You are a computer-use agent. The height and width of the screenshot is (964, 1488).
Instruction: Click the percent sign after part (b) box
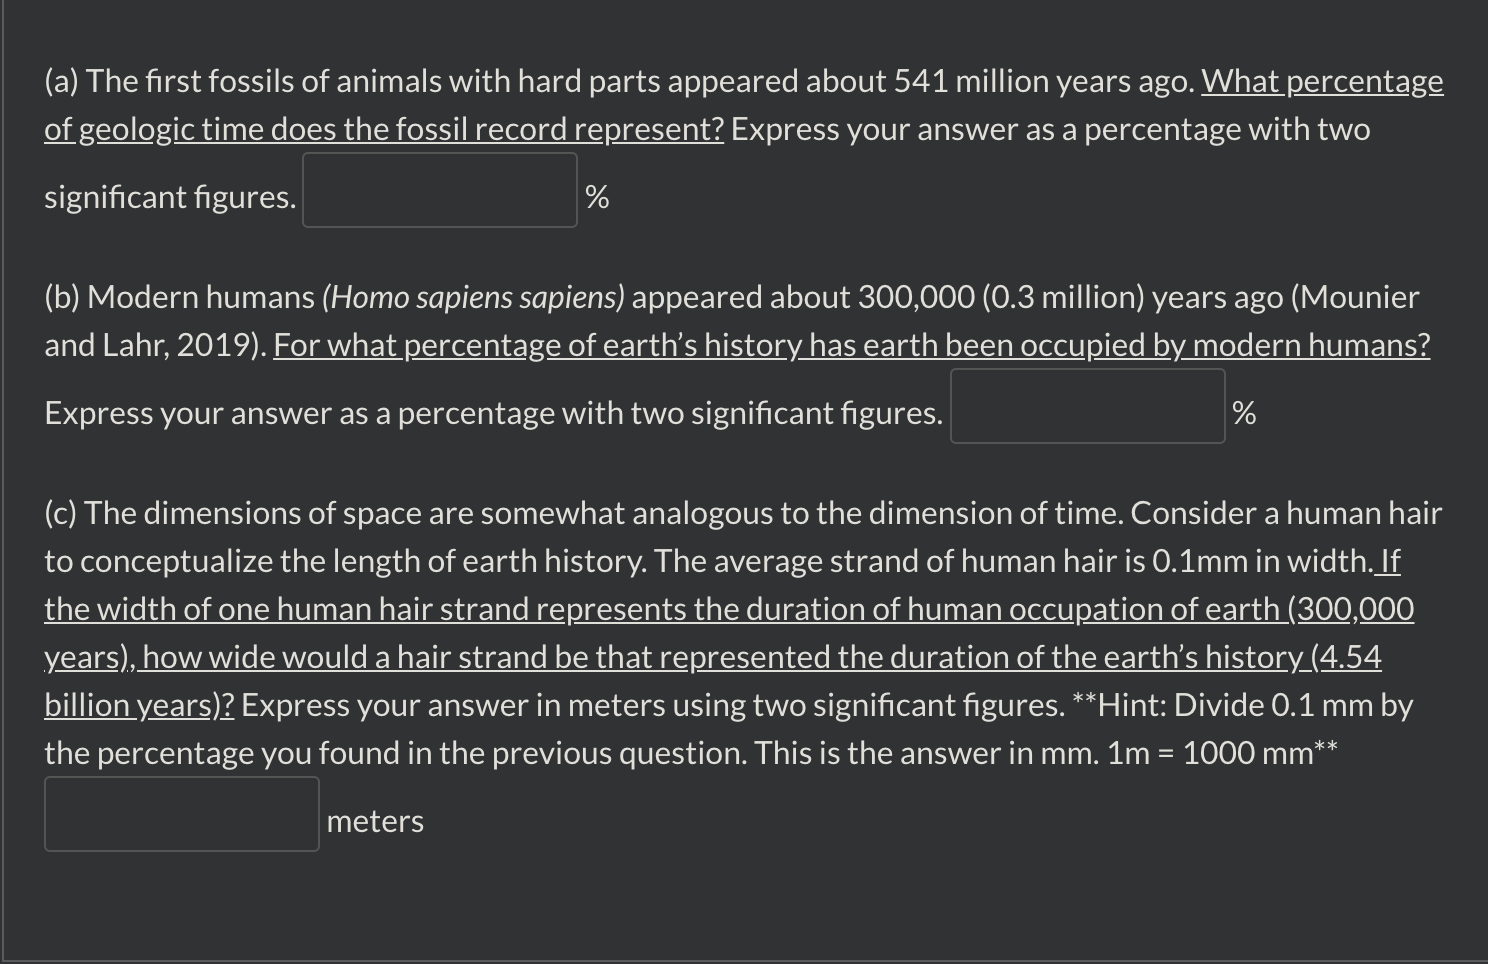(1246, 412)
